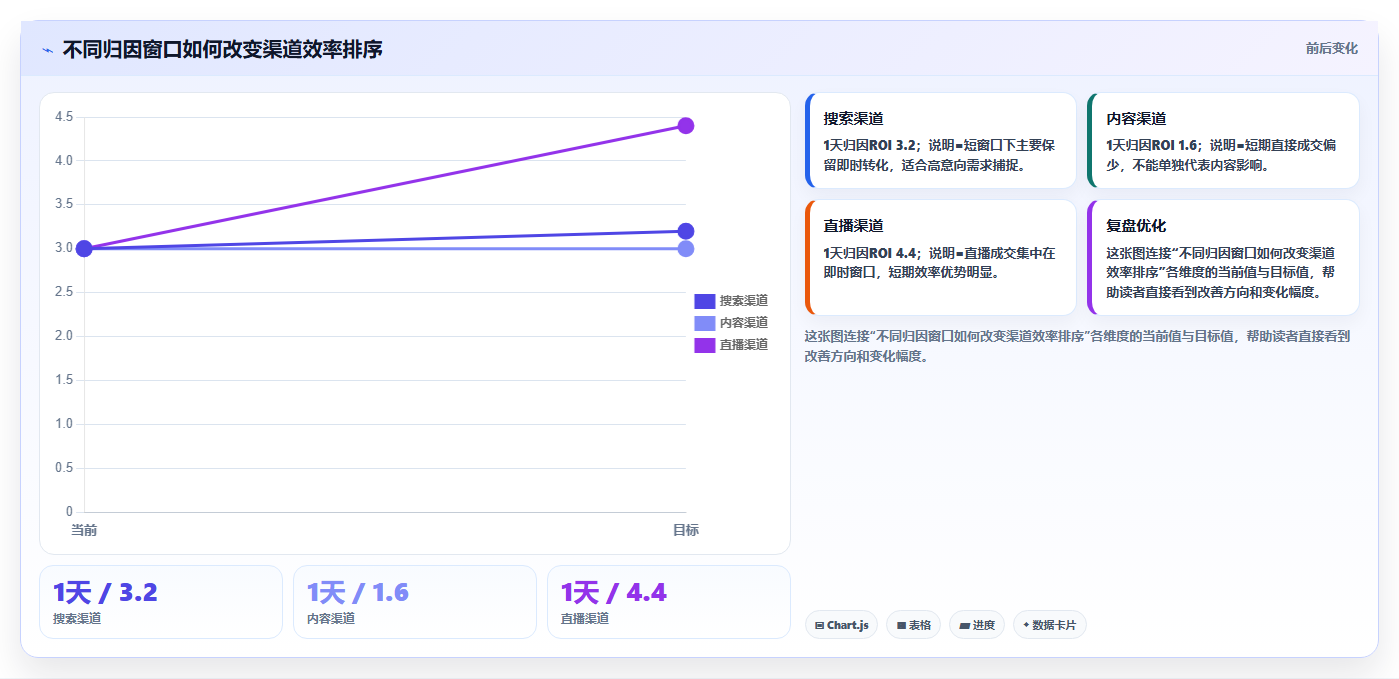Click the 1天归因ROI 3.2 description text
The height and width of the screenshot is (679, 1399).
tap(939, 155)
